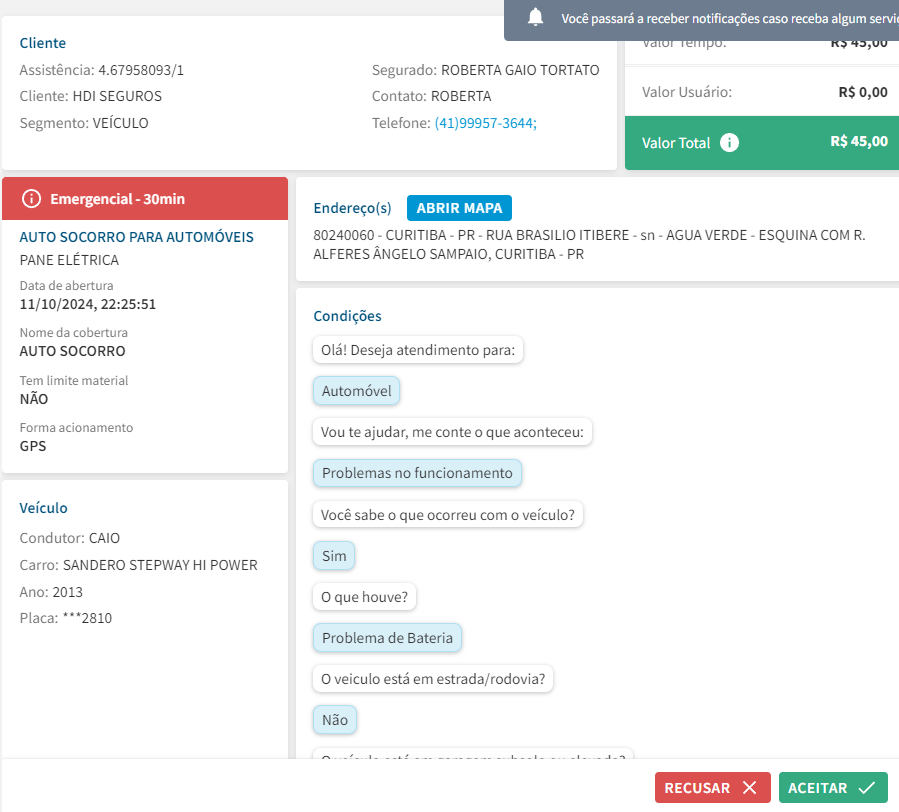The height and width of the screenshot is (812, 899).
Task: Click the AUTO SOCORRO PARA AUTOMÓVEIS heading
Action: [x=137, y=237]
